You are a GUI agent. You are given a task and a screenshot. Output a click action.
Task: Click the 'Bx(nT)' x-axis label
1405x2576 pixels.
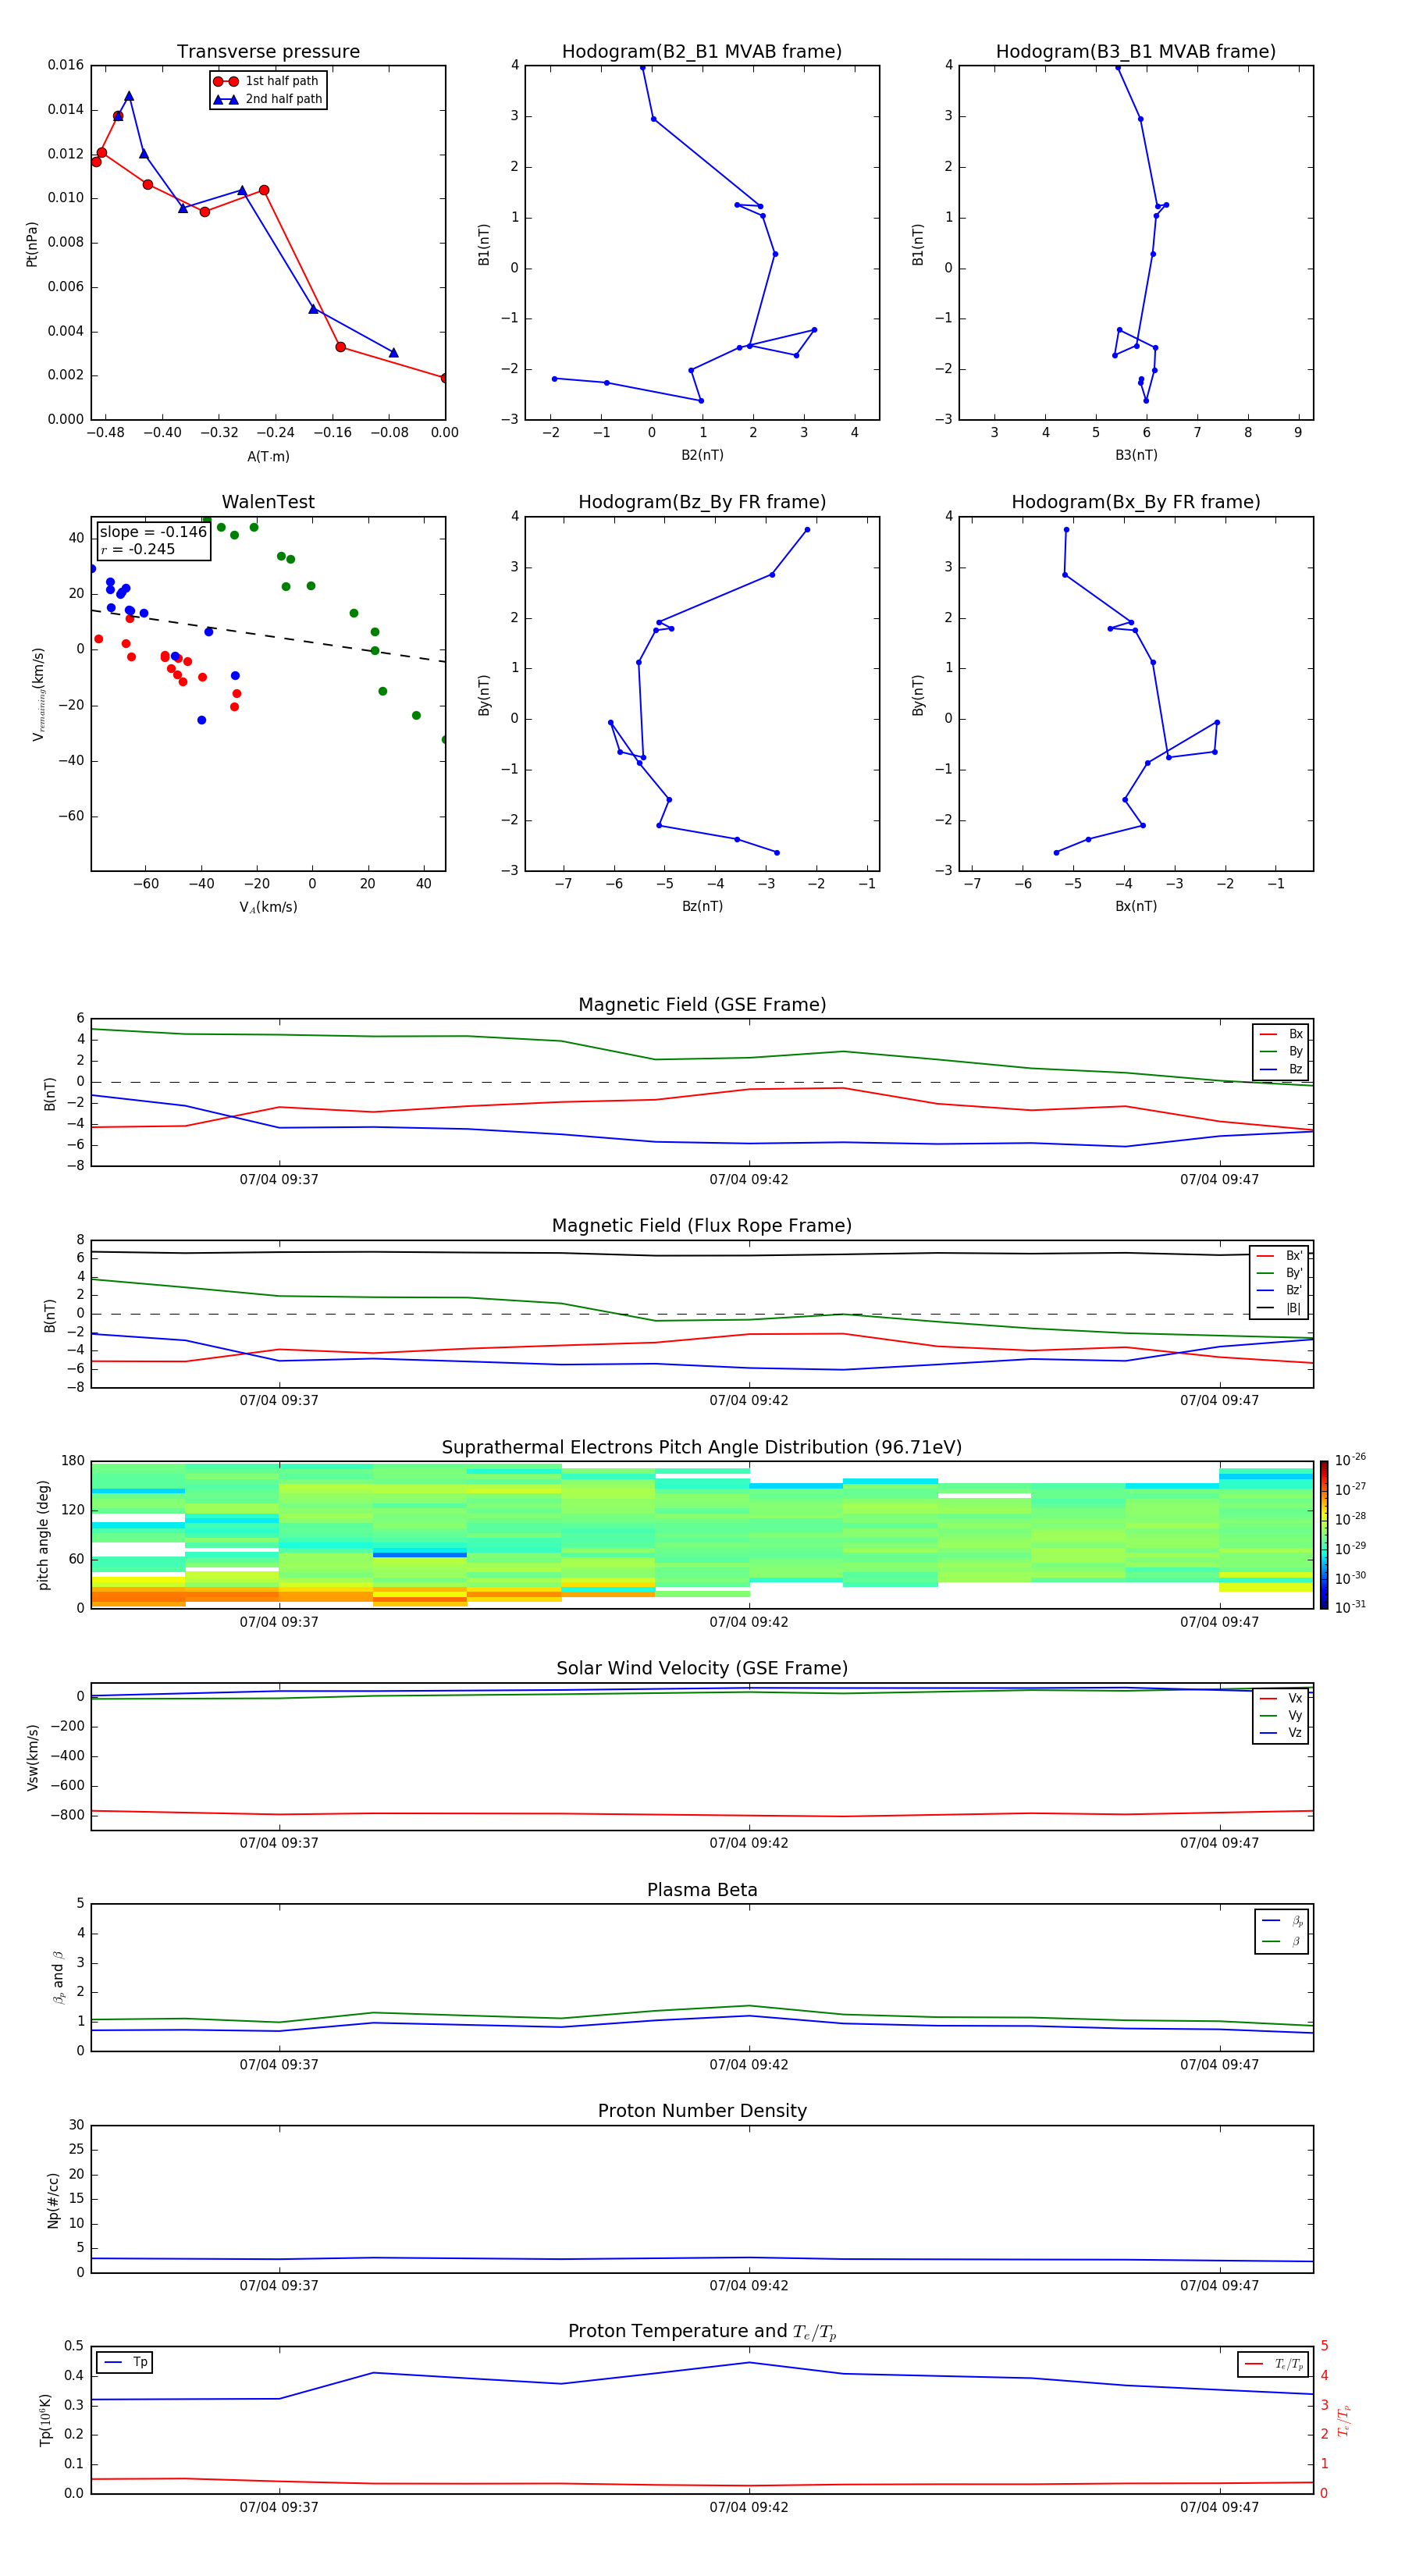click(x=1136, y=906)
